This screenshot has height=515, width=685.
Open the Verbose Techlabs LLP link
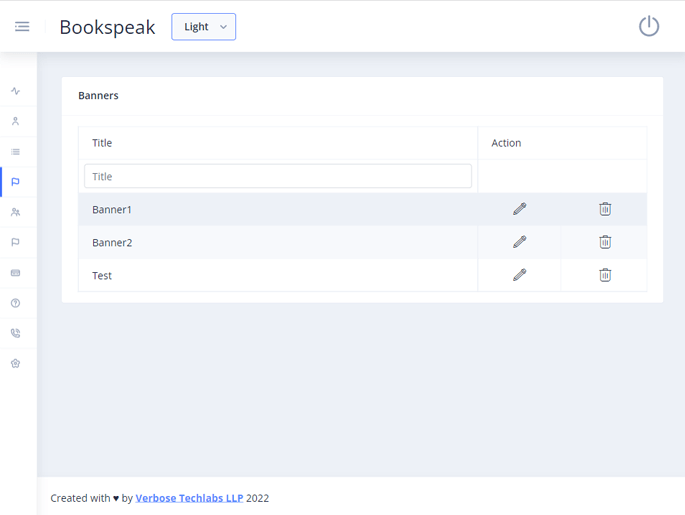[189, 498]
